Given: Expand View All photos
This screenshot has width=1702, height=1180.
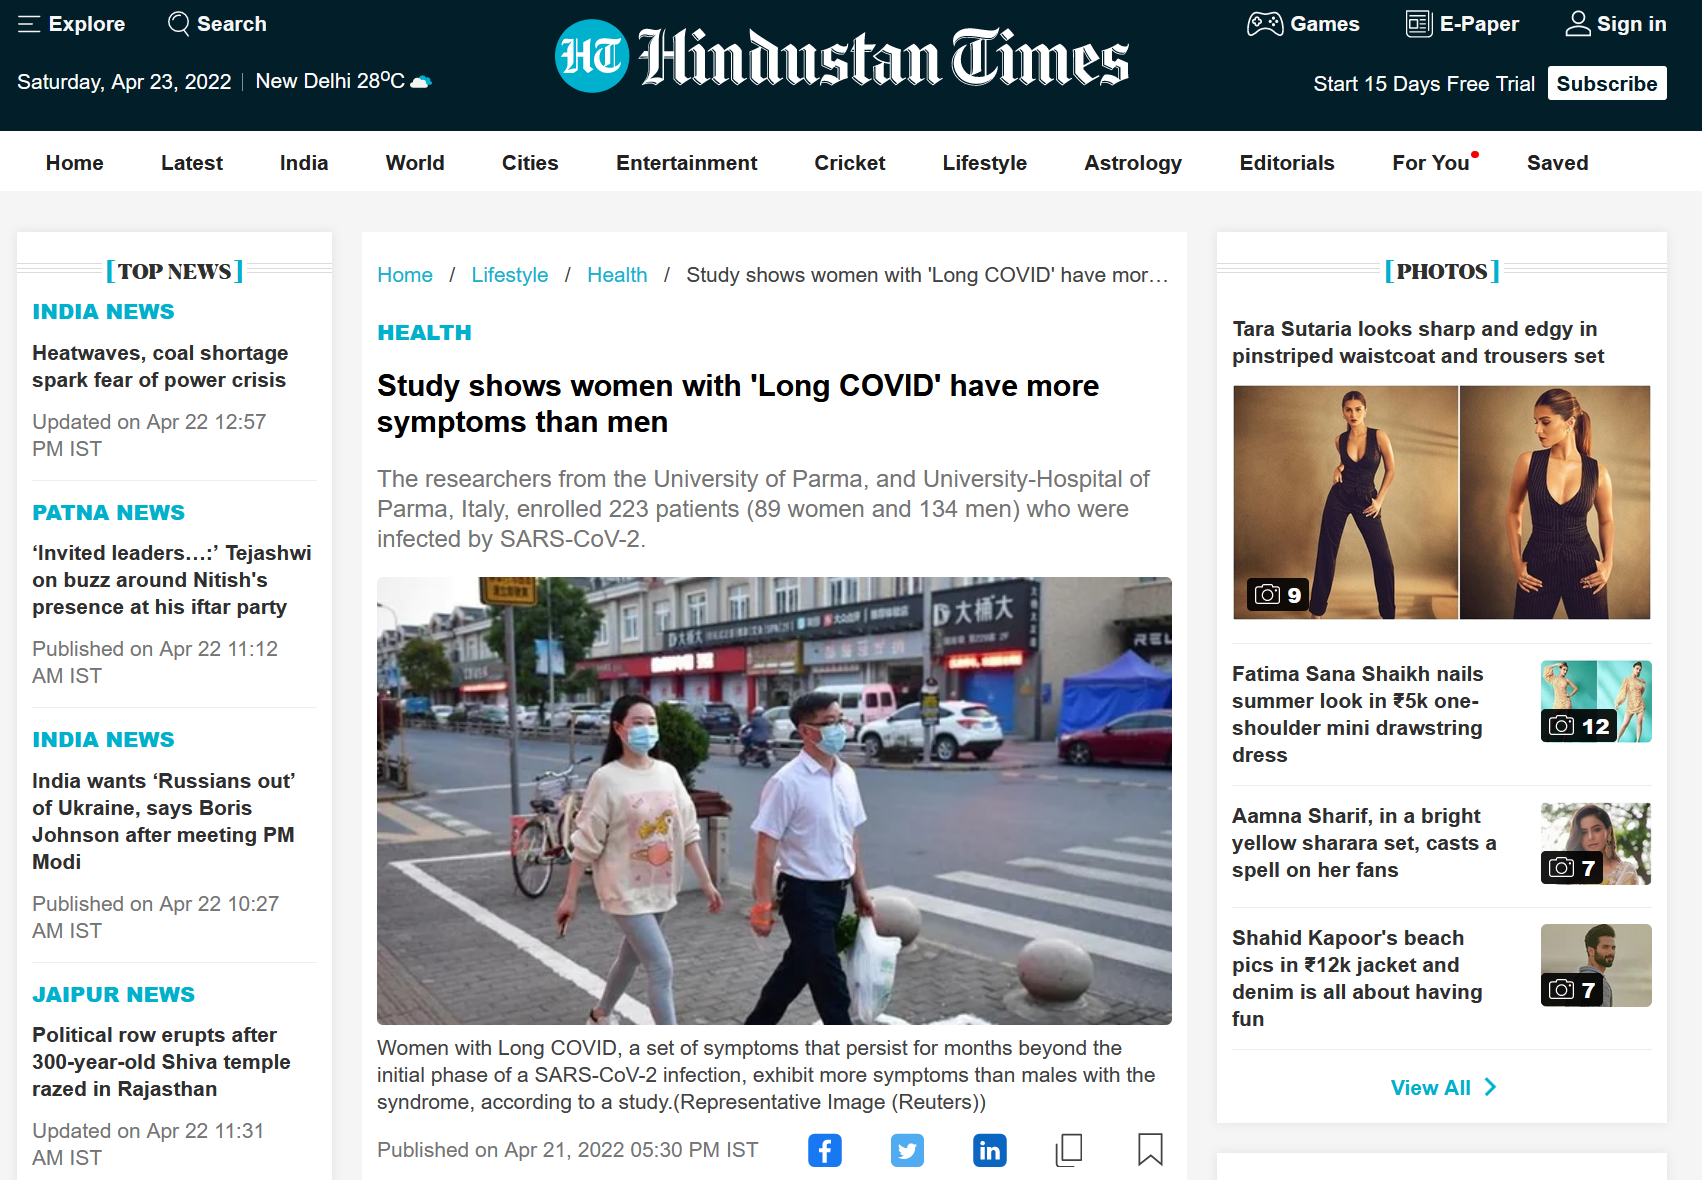Looking at the screenshot, I should [x=1442, y=1087].
